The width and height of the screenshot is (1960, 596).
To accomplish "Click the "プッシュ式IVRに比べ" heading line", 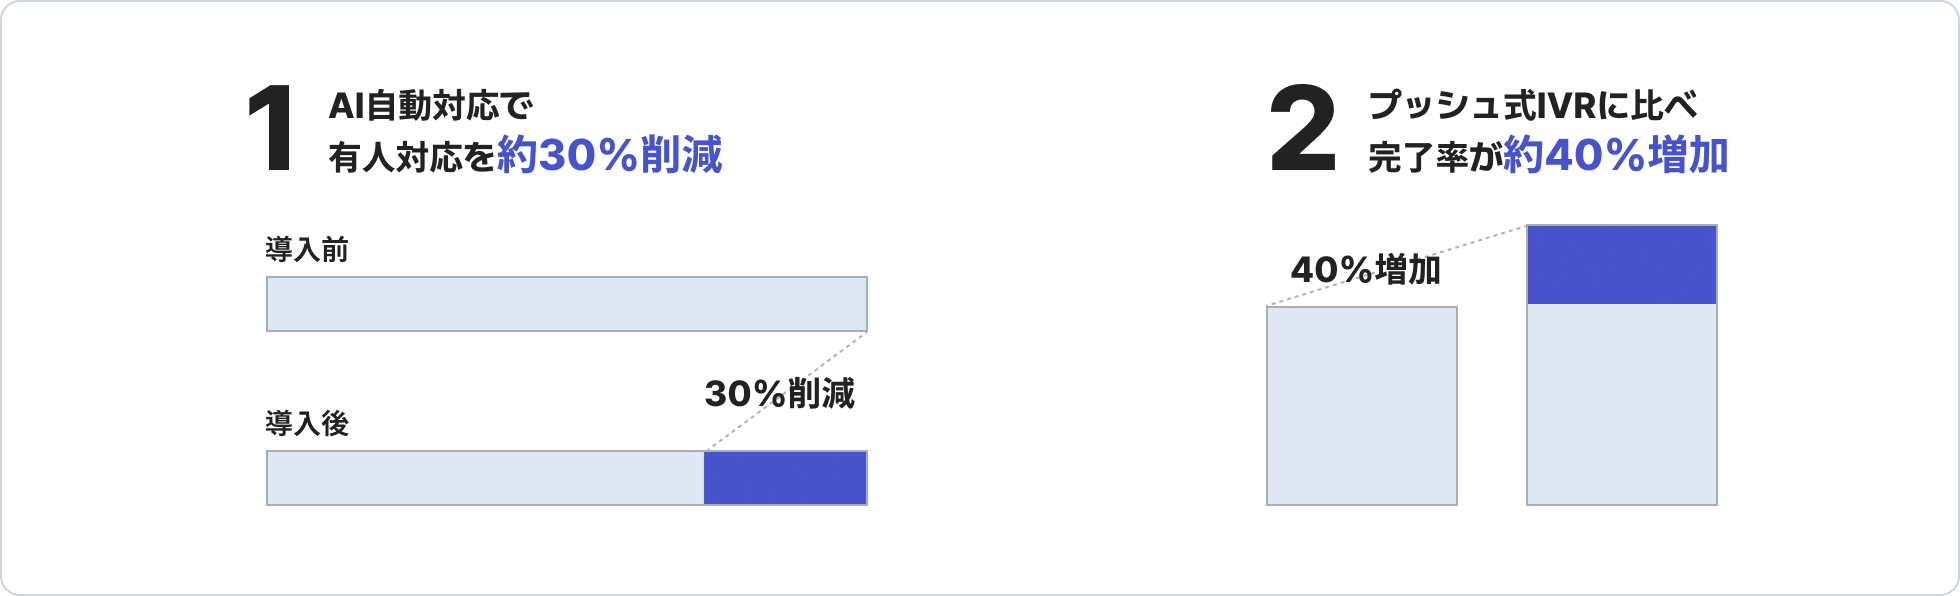I will [1532, 105].
